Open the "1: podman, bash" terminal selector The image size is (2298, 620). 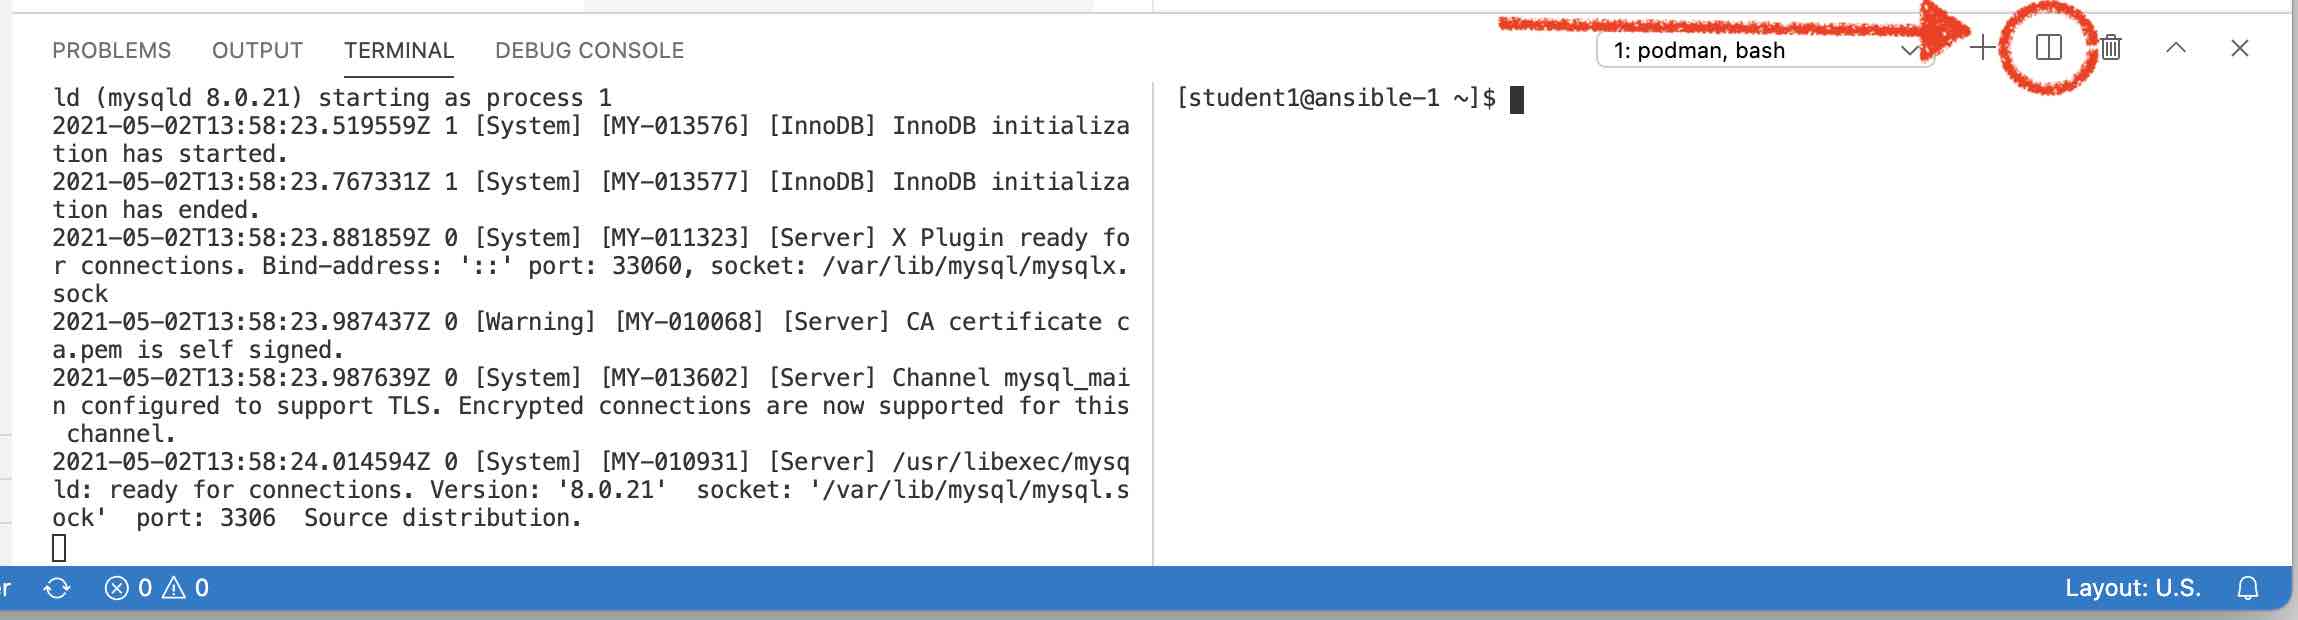(1750, 50)
